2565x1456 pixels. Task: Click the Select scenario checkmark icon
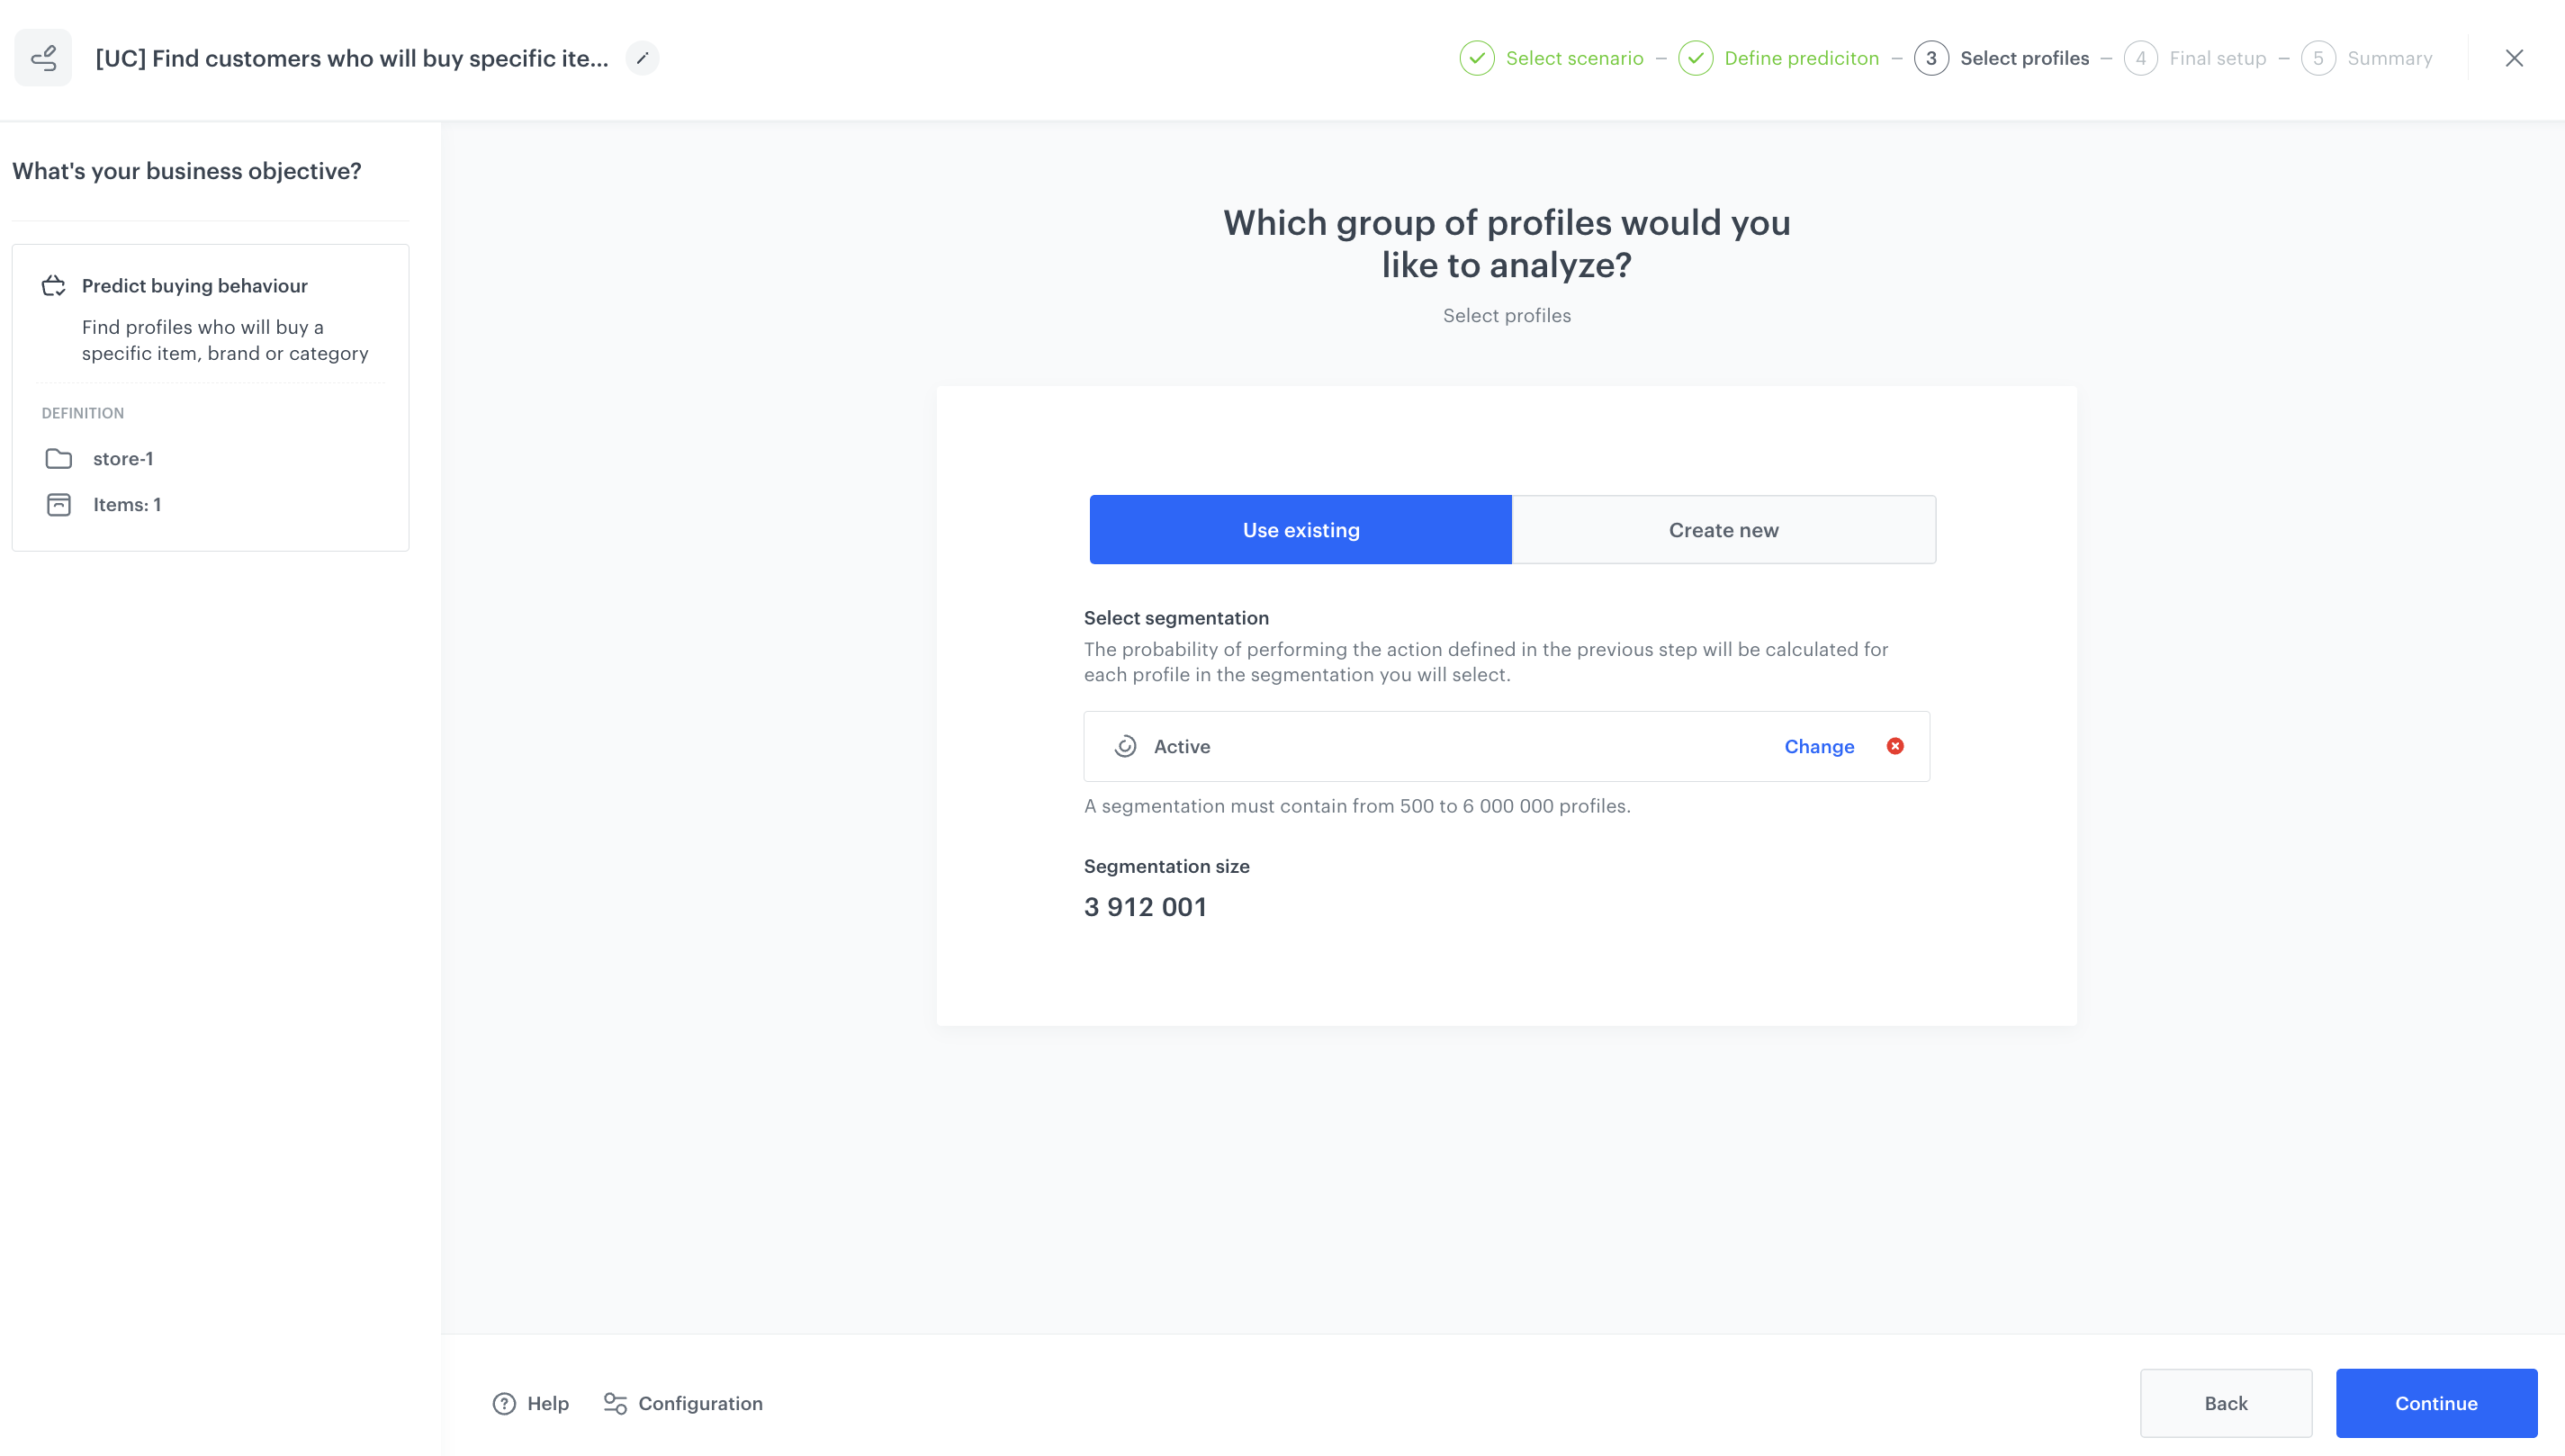tap(1476, 58)
